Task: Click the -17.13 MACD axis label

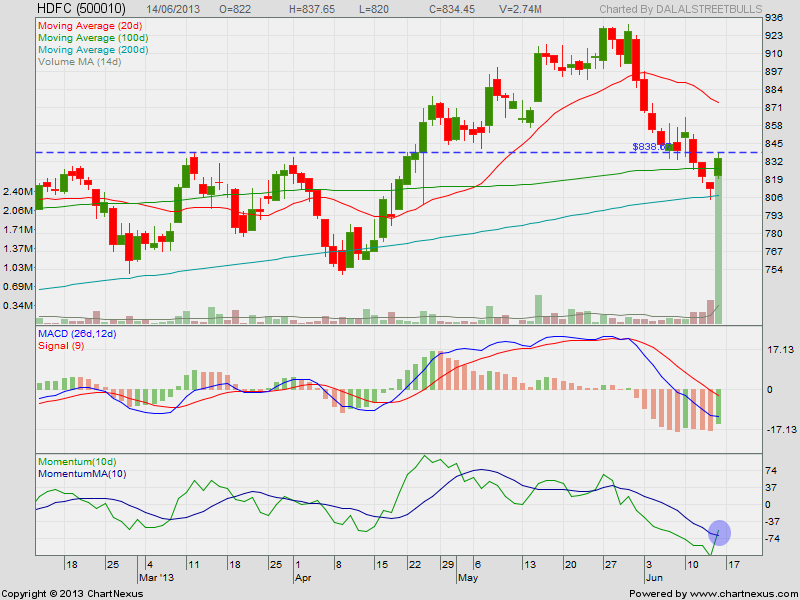Action: (x=782, y=430)
